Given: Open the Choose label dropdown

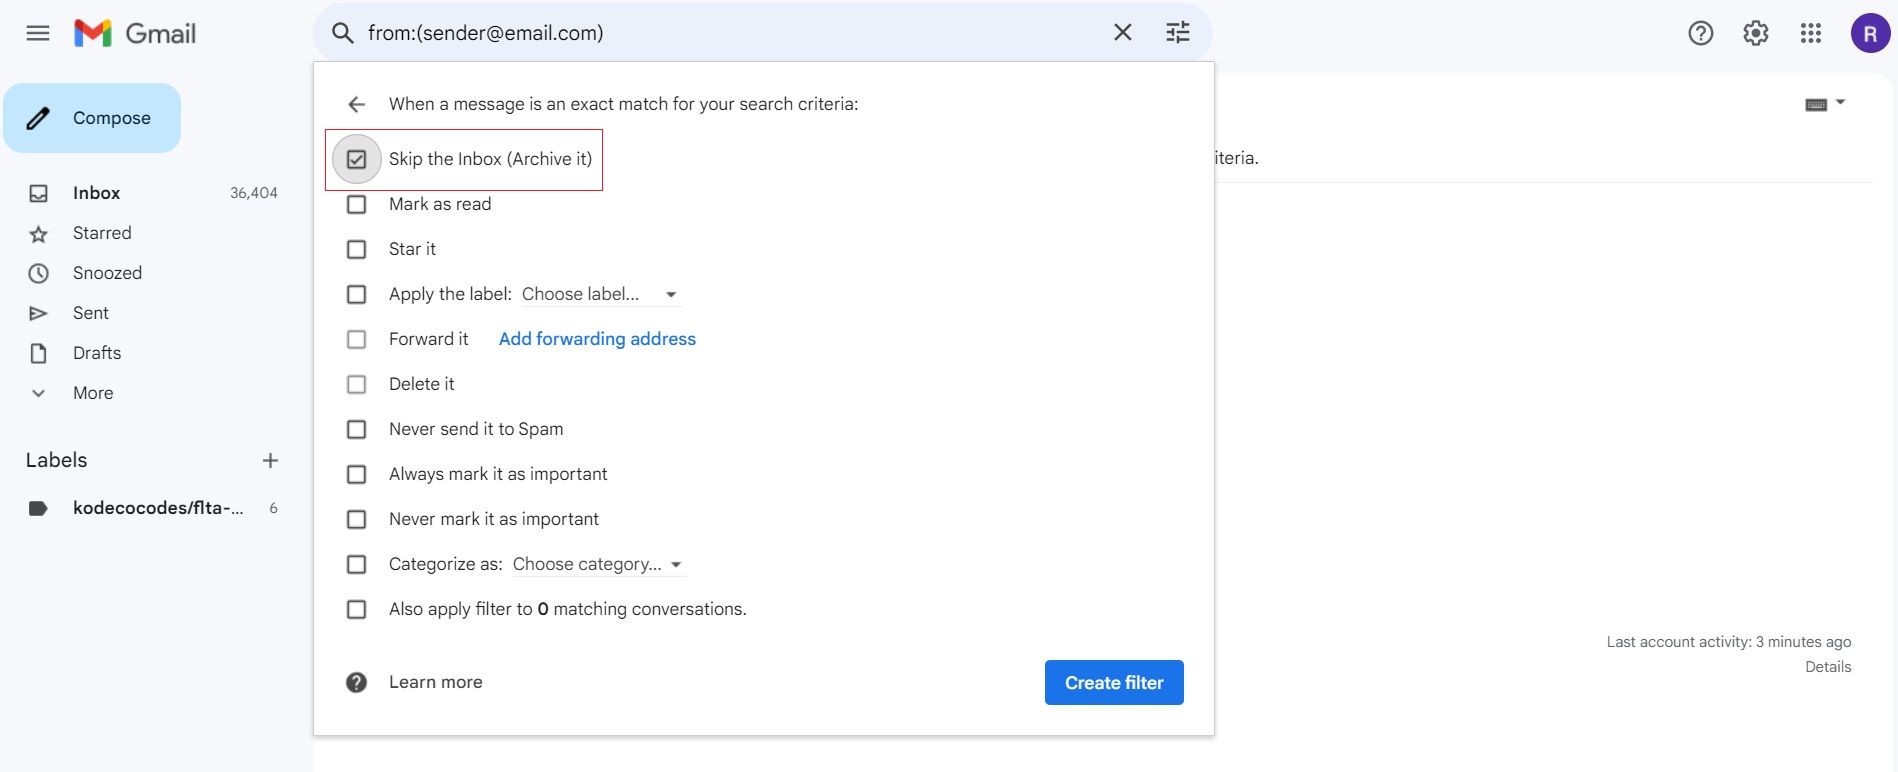Looking at the screenshot, I should [x=599, y=294].
